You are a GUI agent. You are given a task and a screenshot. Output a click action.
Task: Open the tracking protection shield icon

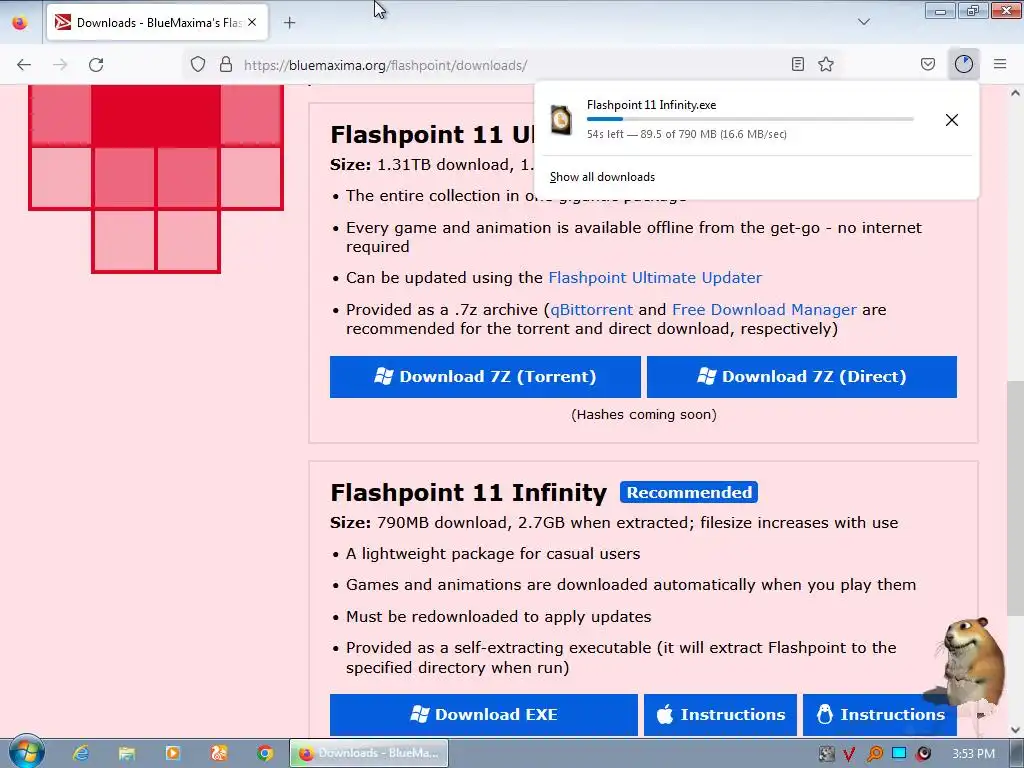click(x=198, y=65)
